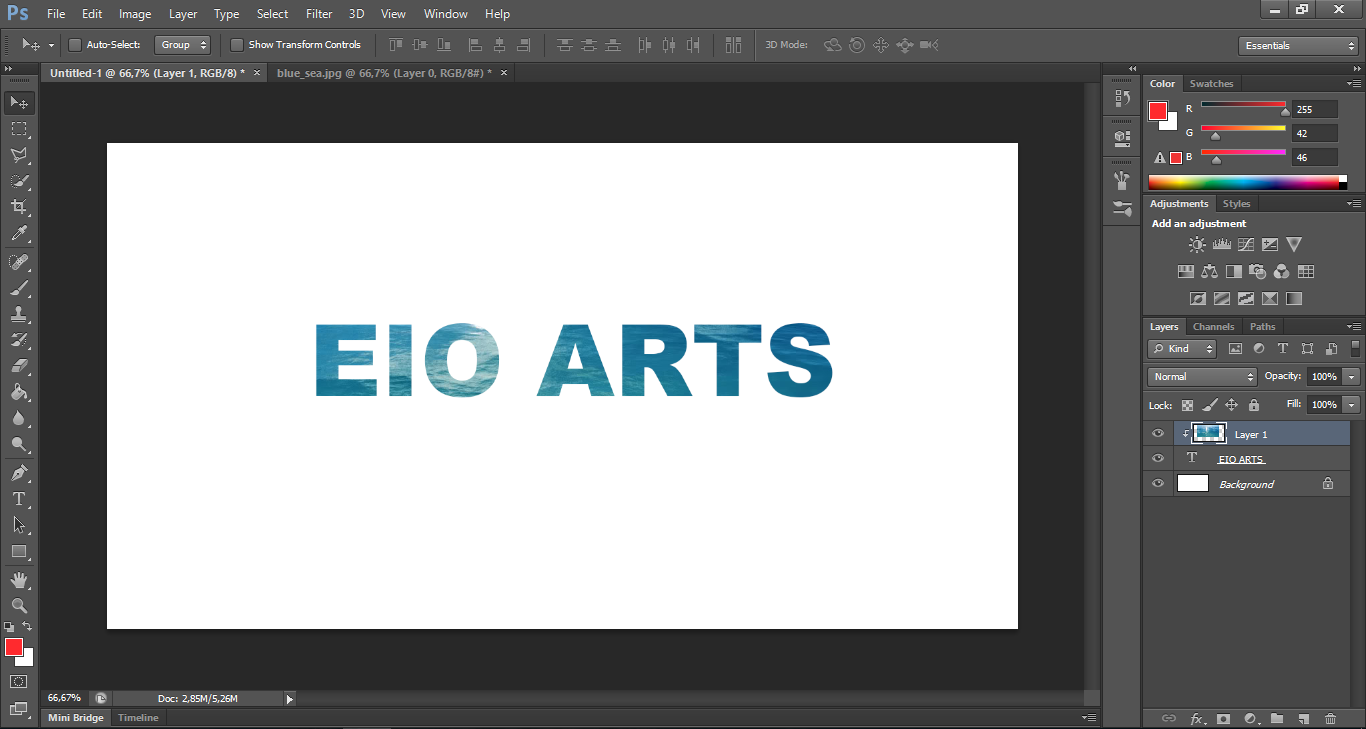Screen dimensions: 1366x729
Task: Add a Color Balance adjustment
Action: pyautogui.click(x=1209, y=271)
